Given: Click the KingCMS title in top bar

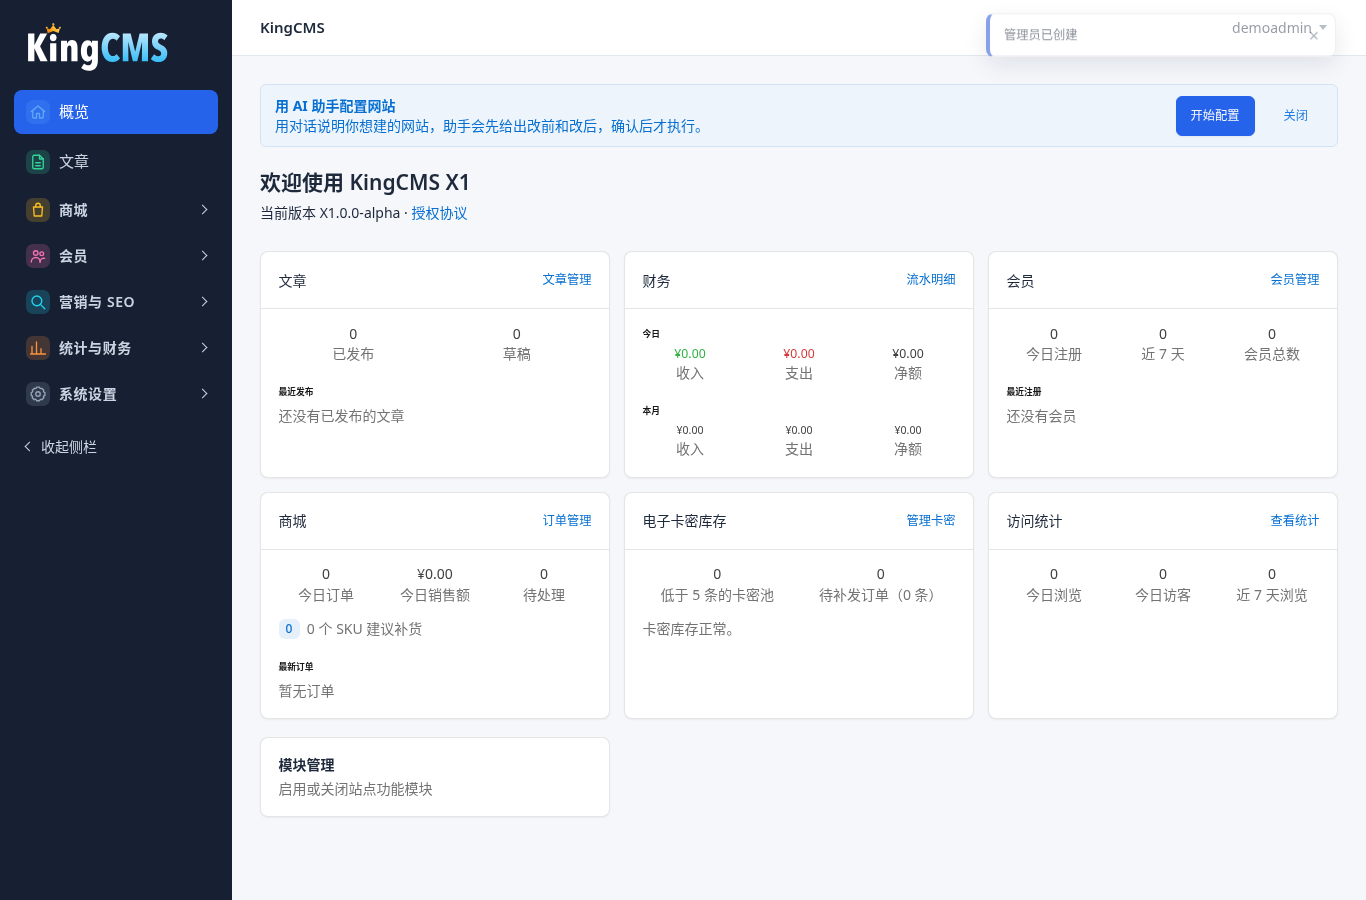Looking at the screenshot, I should 292,28.
